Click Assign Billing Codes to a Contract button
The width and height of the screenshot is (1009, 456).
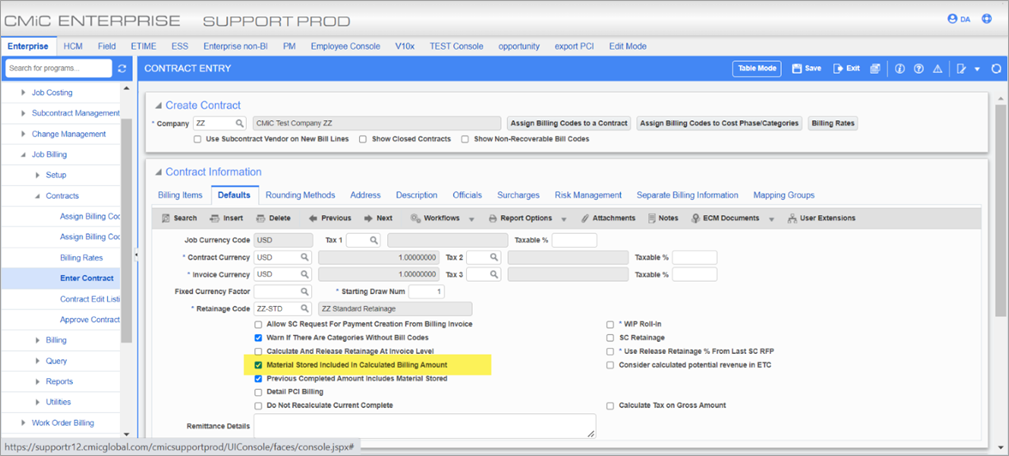(568, 123)
